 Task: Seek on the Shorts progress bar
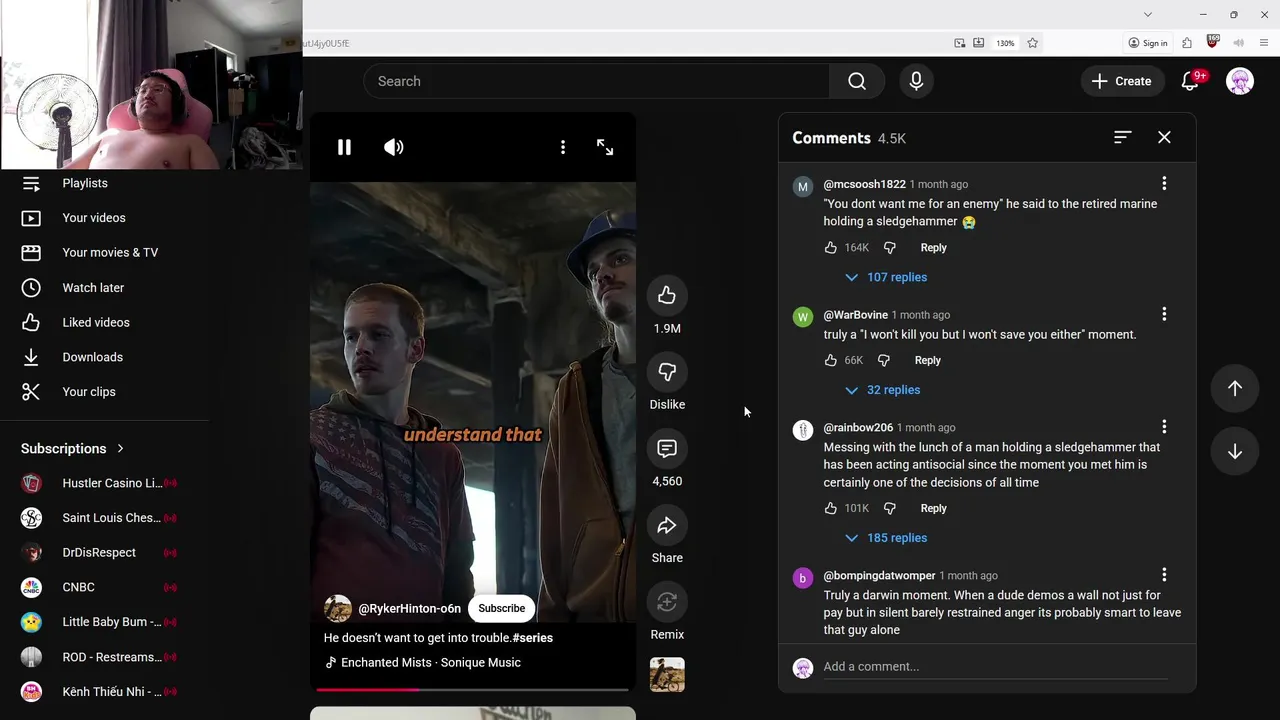(x=472, y=689)
